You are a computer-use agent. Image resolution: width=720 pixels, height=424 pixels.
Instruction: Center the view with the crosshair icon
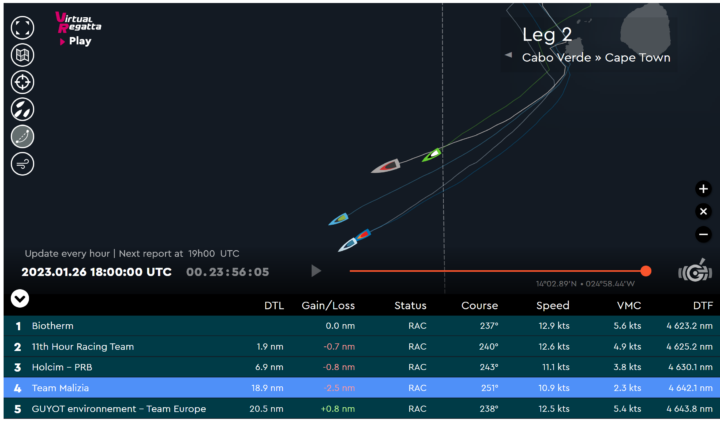coord(22,82)
